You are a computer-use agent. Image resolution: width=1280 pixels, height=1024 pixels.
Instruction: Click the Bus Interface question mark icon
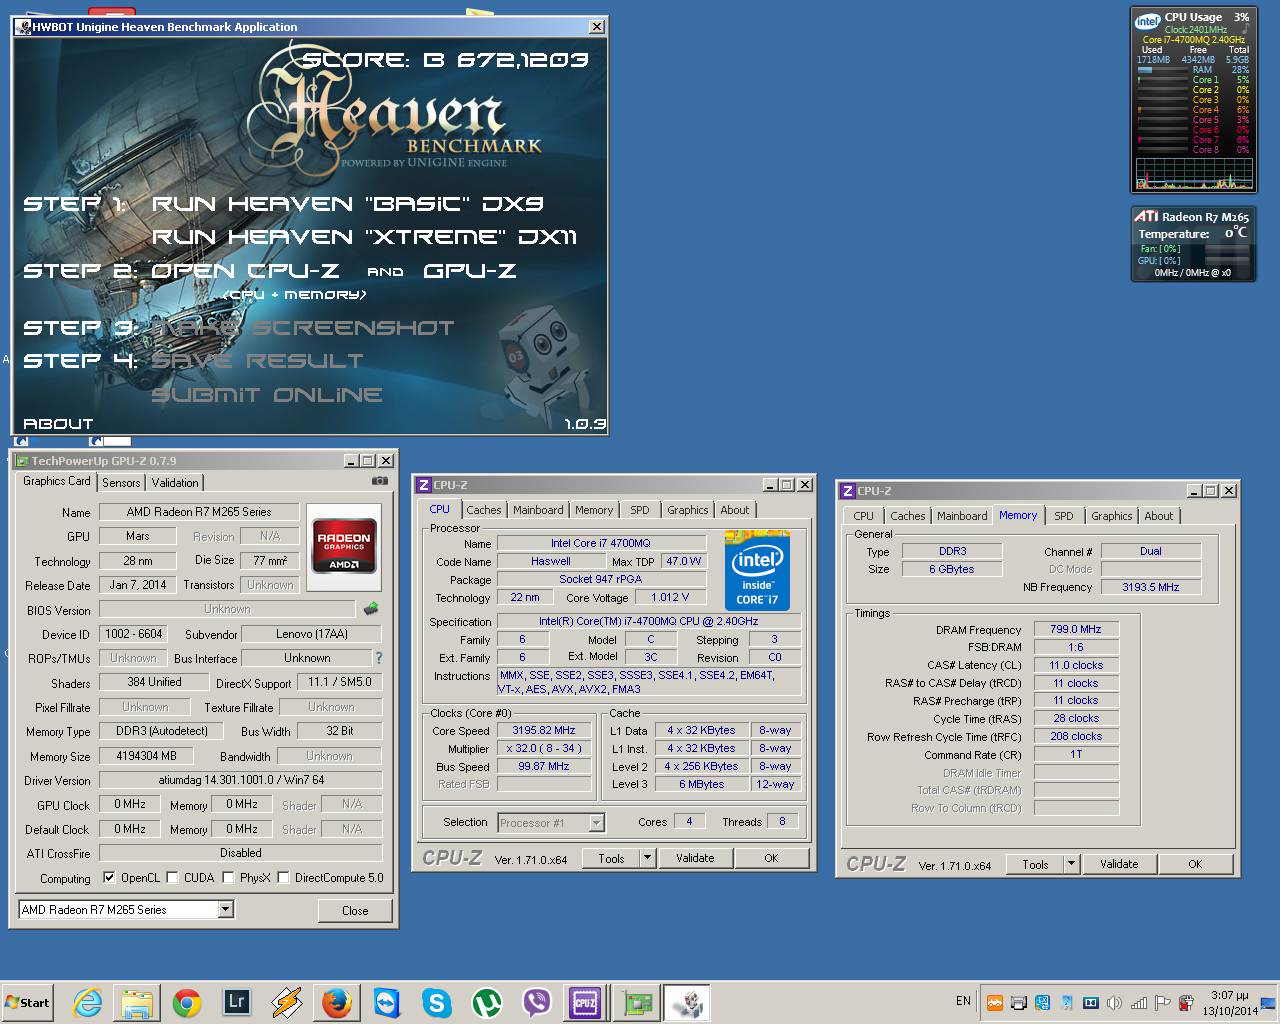(378, 658)
